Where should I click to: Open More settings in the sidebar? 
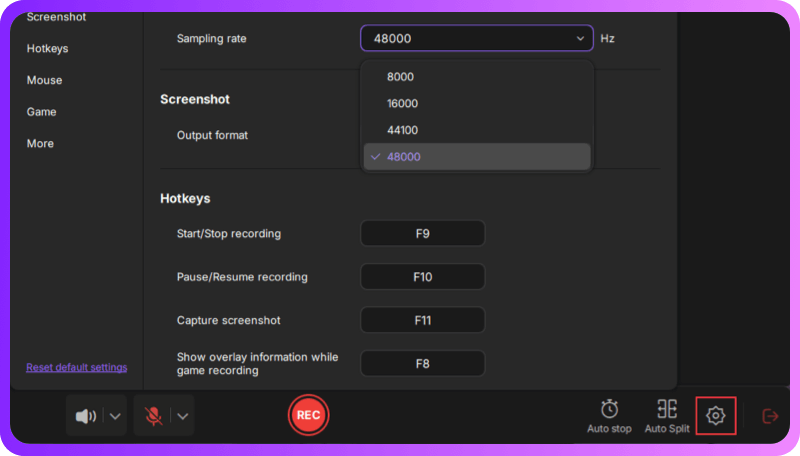click(x=40, y=143)
